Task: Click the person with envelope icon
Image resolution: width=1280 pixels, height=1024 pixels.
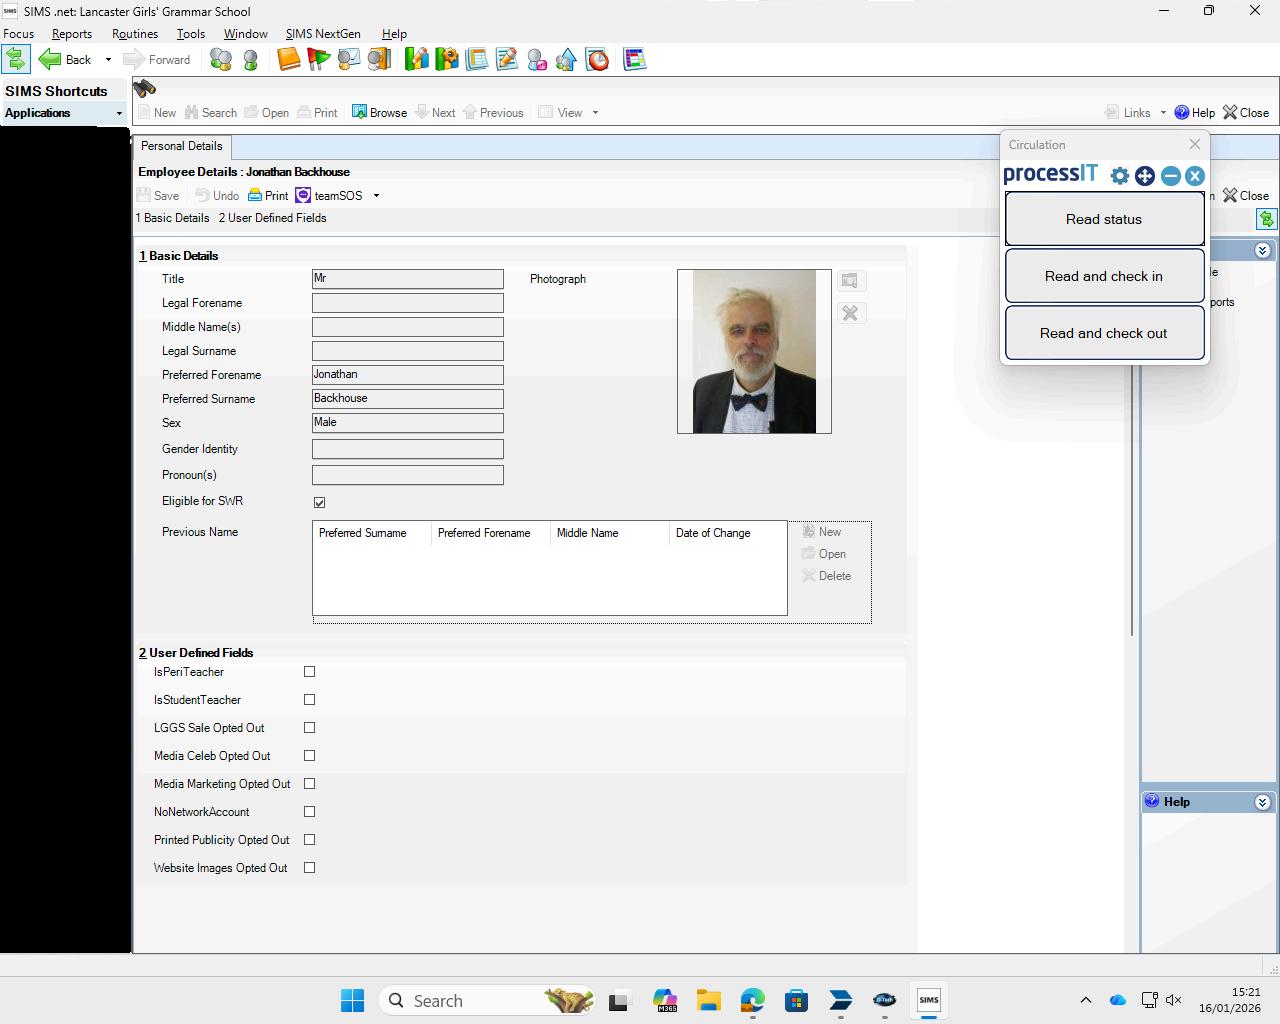Action: [x=348, y=60]
